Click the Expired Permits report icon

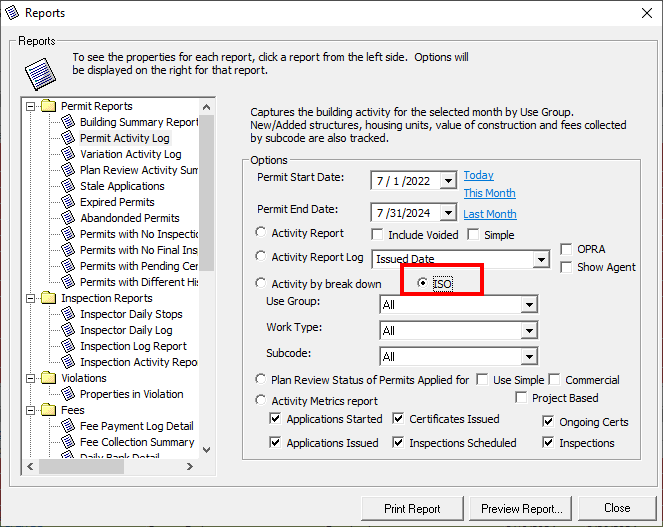pos(68,202)
